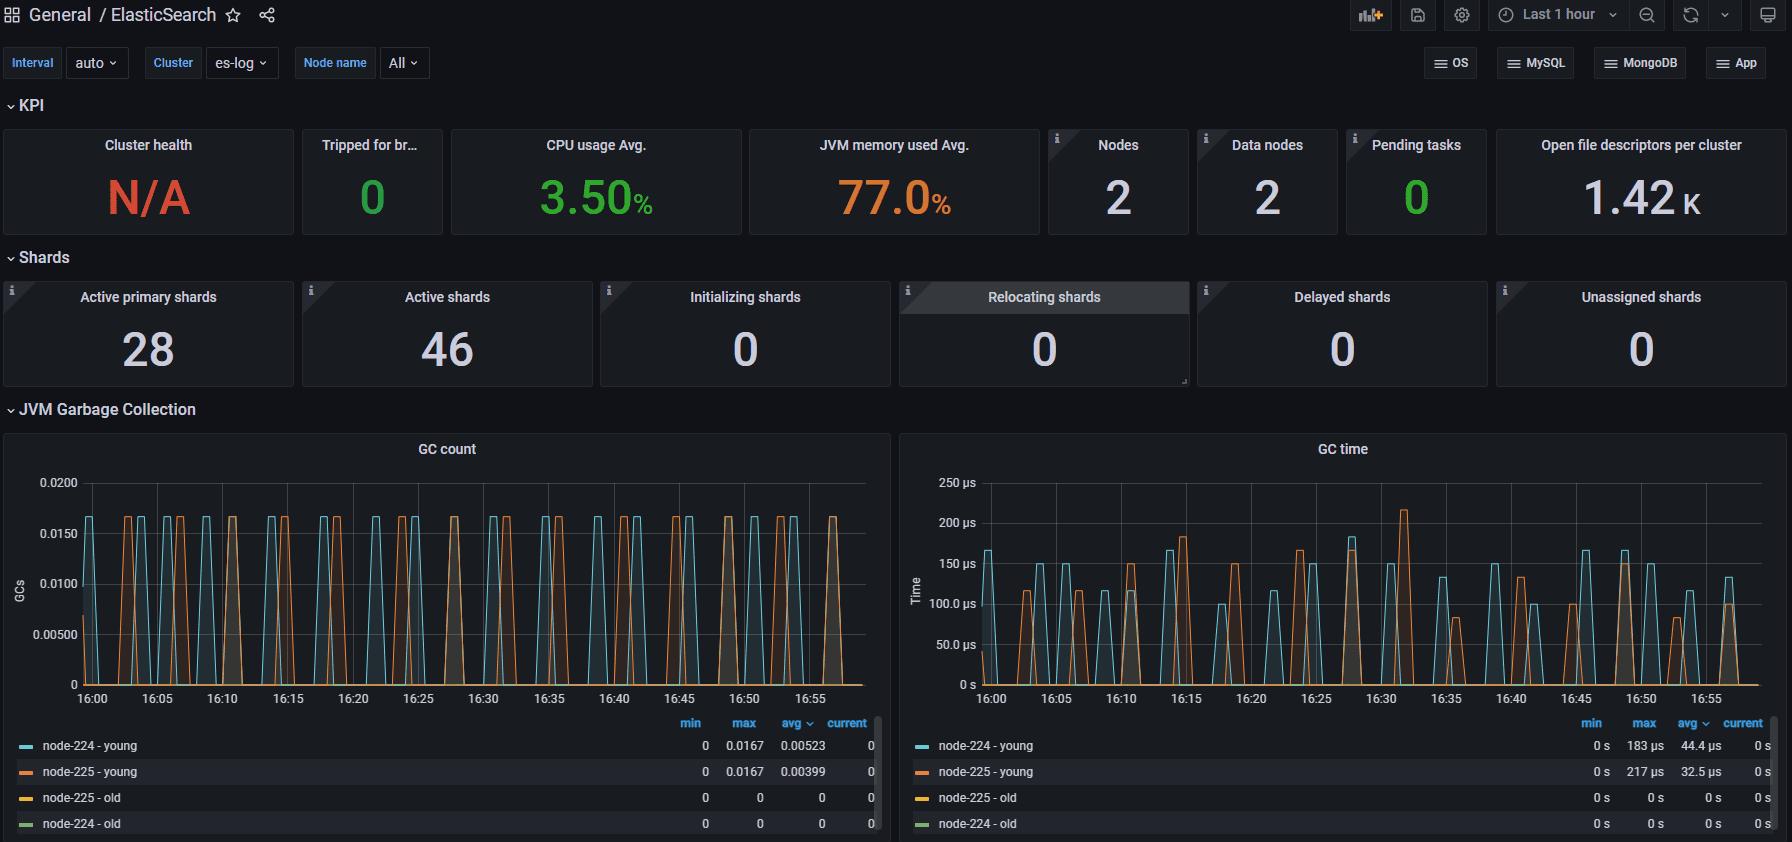Toggle node-225 - old series in GC count
Image resolution: width=1792 pixels, height=842 pixels.
pos(81,798)
